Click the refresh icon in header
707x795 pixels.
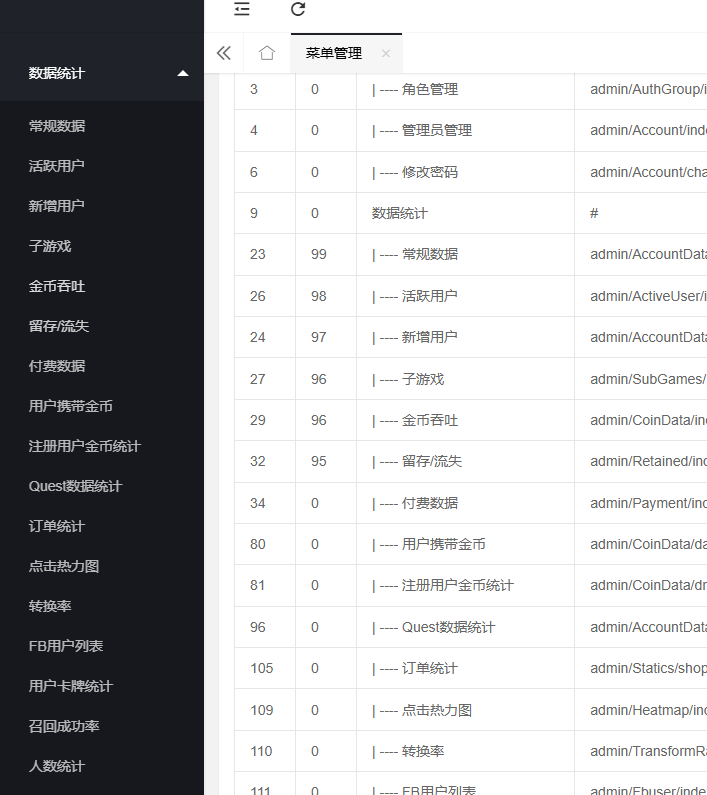tap(298, 10)
